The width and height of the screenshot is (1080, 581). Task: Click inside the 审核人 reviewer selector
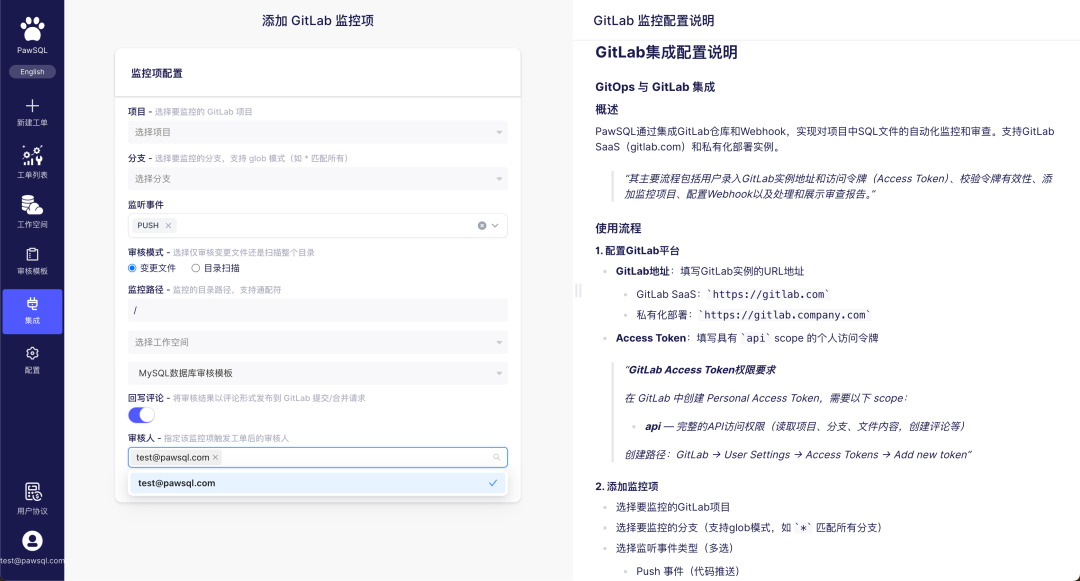coord(318,458)
